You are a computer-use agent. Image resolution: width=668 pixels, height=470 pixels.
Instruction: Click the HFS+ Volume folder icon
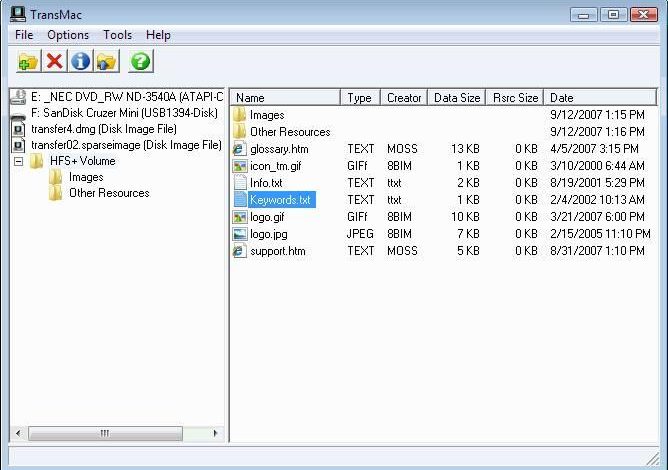(37, 161)
